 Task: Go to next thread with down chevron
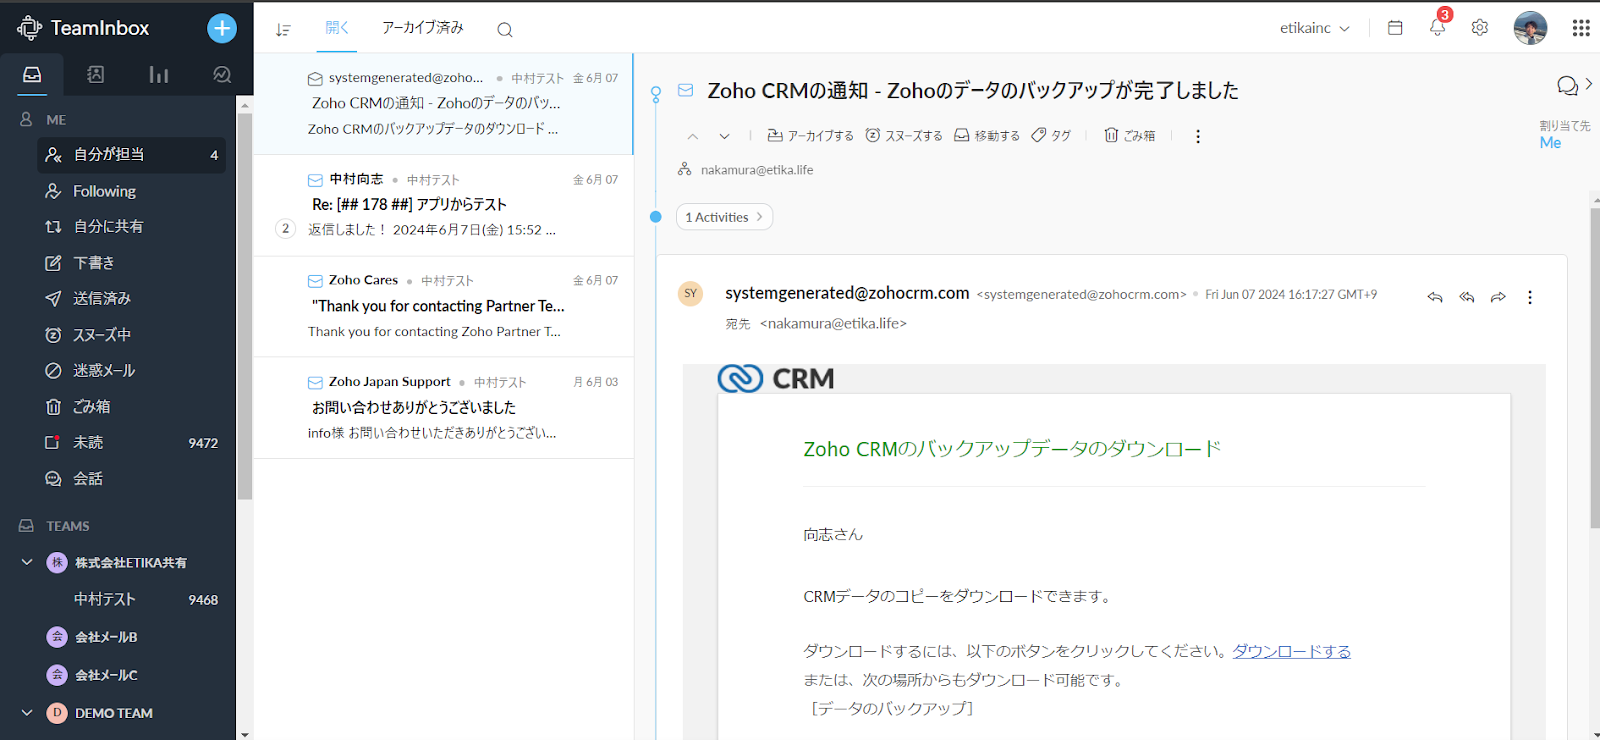(x=725, y=136)
